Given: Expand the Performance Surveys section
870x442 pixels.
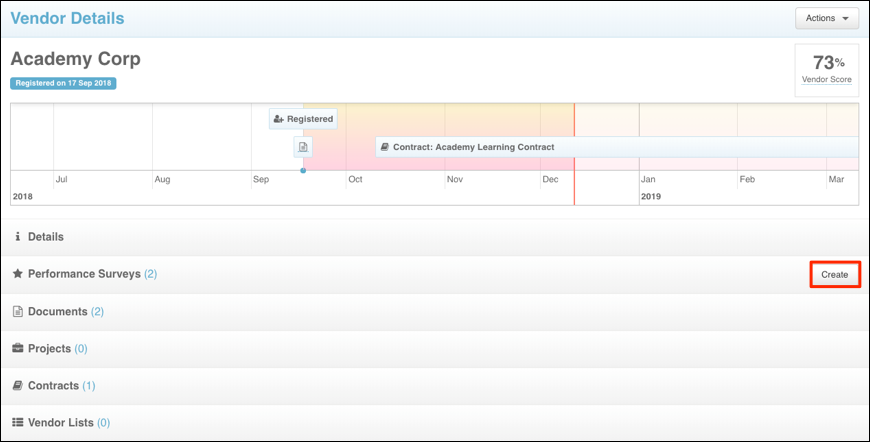Looking at the screenshot, I should point(84,274).
